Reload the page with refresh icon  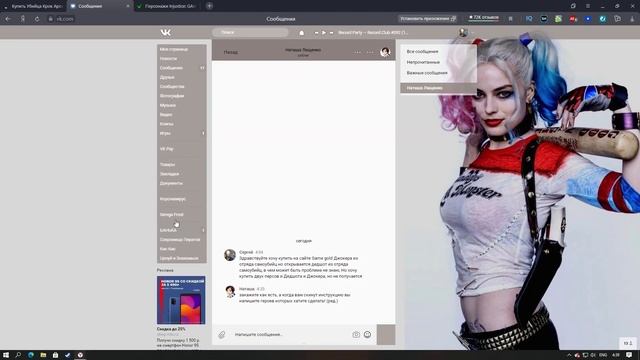(x=37, y=19)
